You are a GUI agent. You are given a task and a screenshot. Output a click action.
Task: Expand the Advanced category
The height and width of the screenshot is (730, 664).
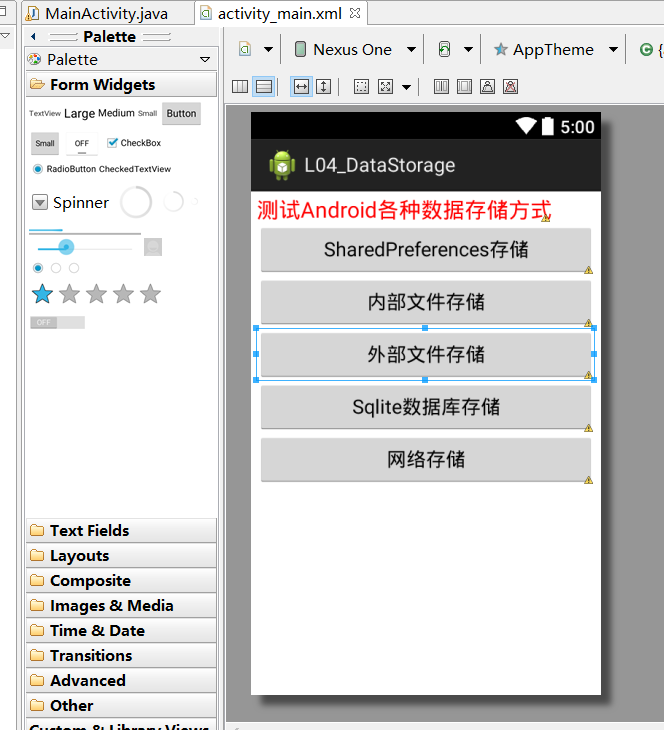pos(121,680)
